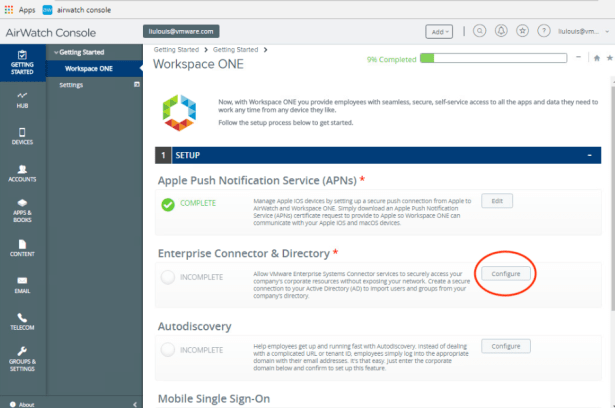The image size is (615, 408).
Task: Open the help question mark icon
Action: tap(541, 31)
